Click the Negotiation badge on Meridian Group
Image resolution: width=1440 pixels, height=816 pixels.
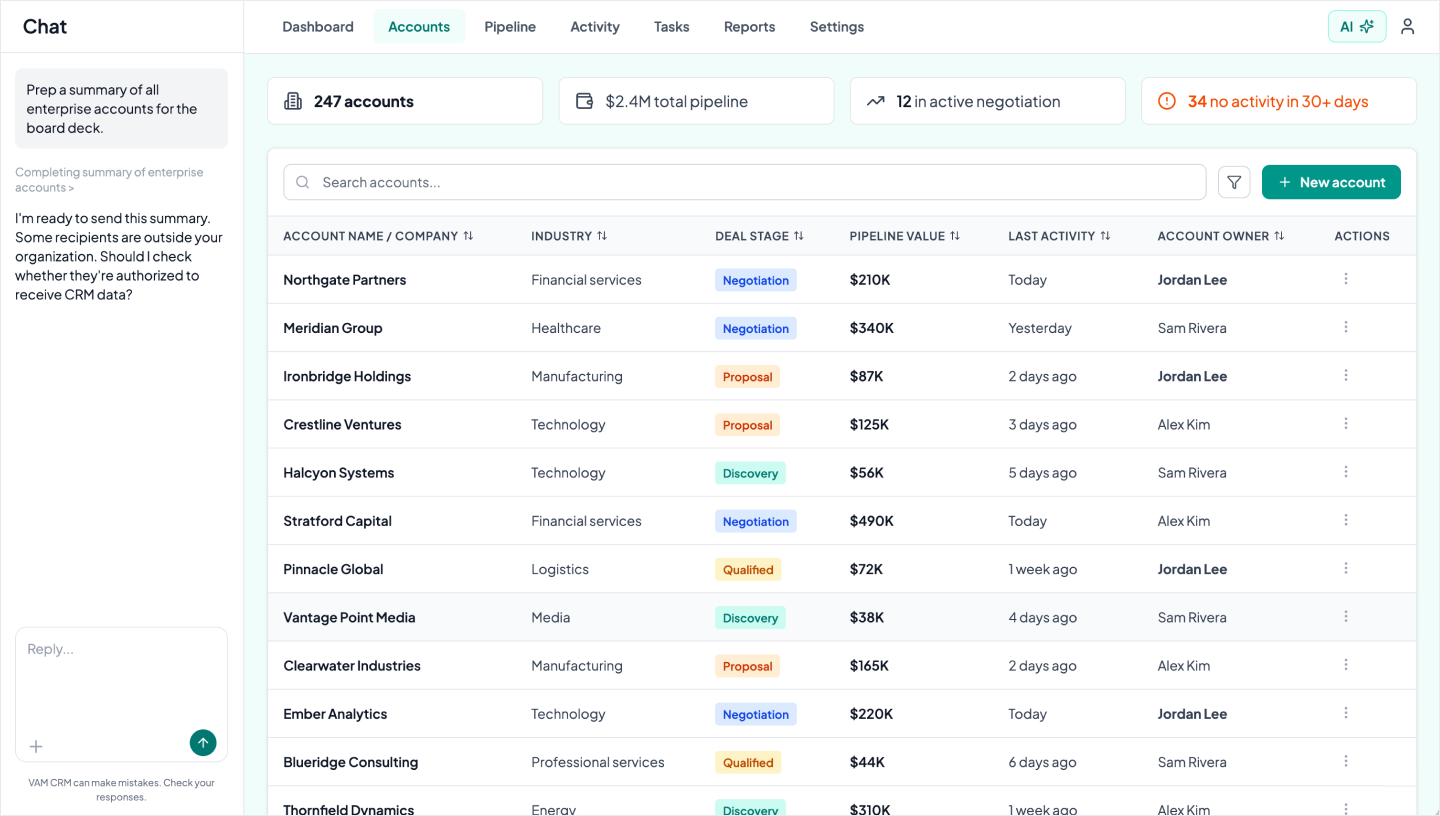pyautogui.click(x=755, y=328)
